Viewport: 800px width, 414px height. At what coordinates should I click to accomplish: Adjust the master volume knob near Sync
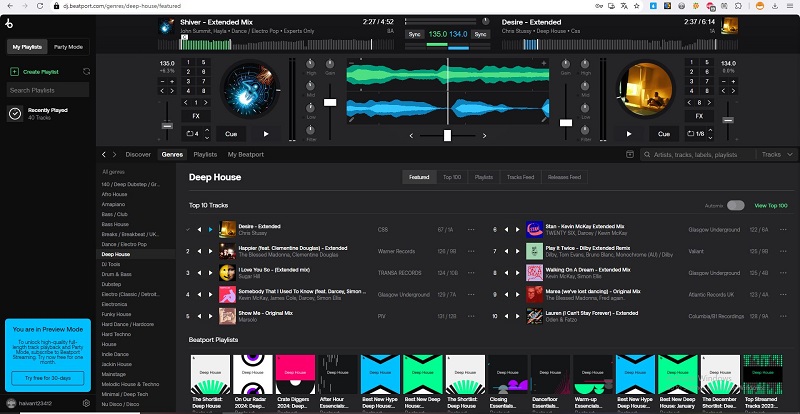pos(485,21)
